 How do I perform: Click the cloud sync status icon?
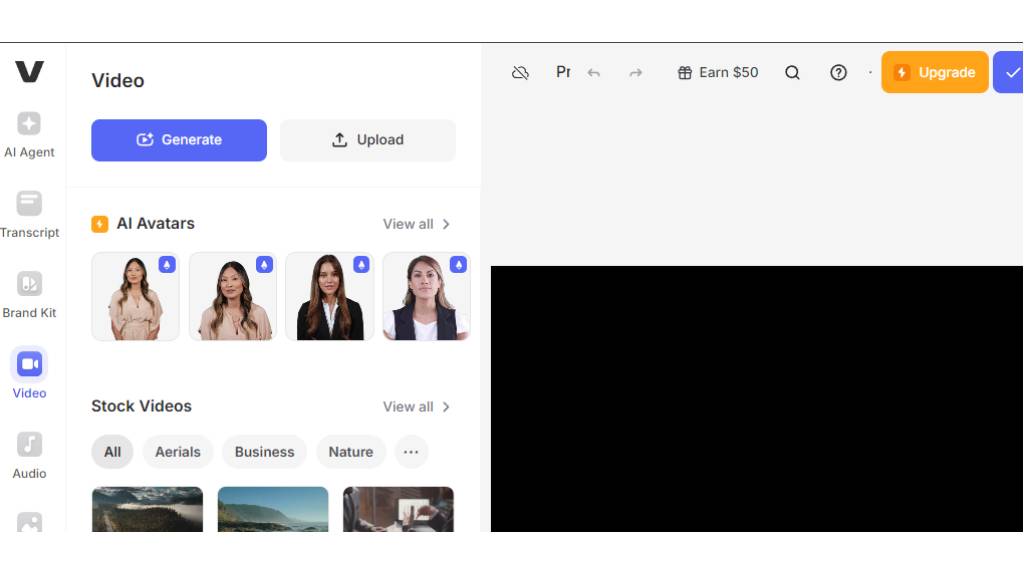[520, 72]
